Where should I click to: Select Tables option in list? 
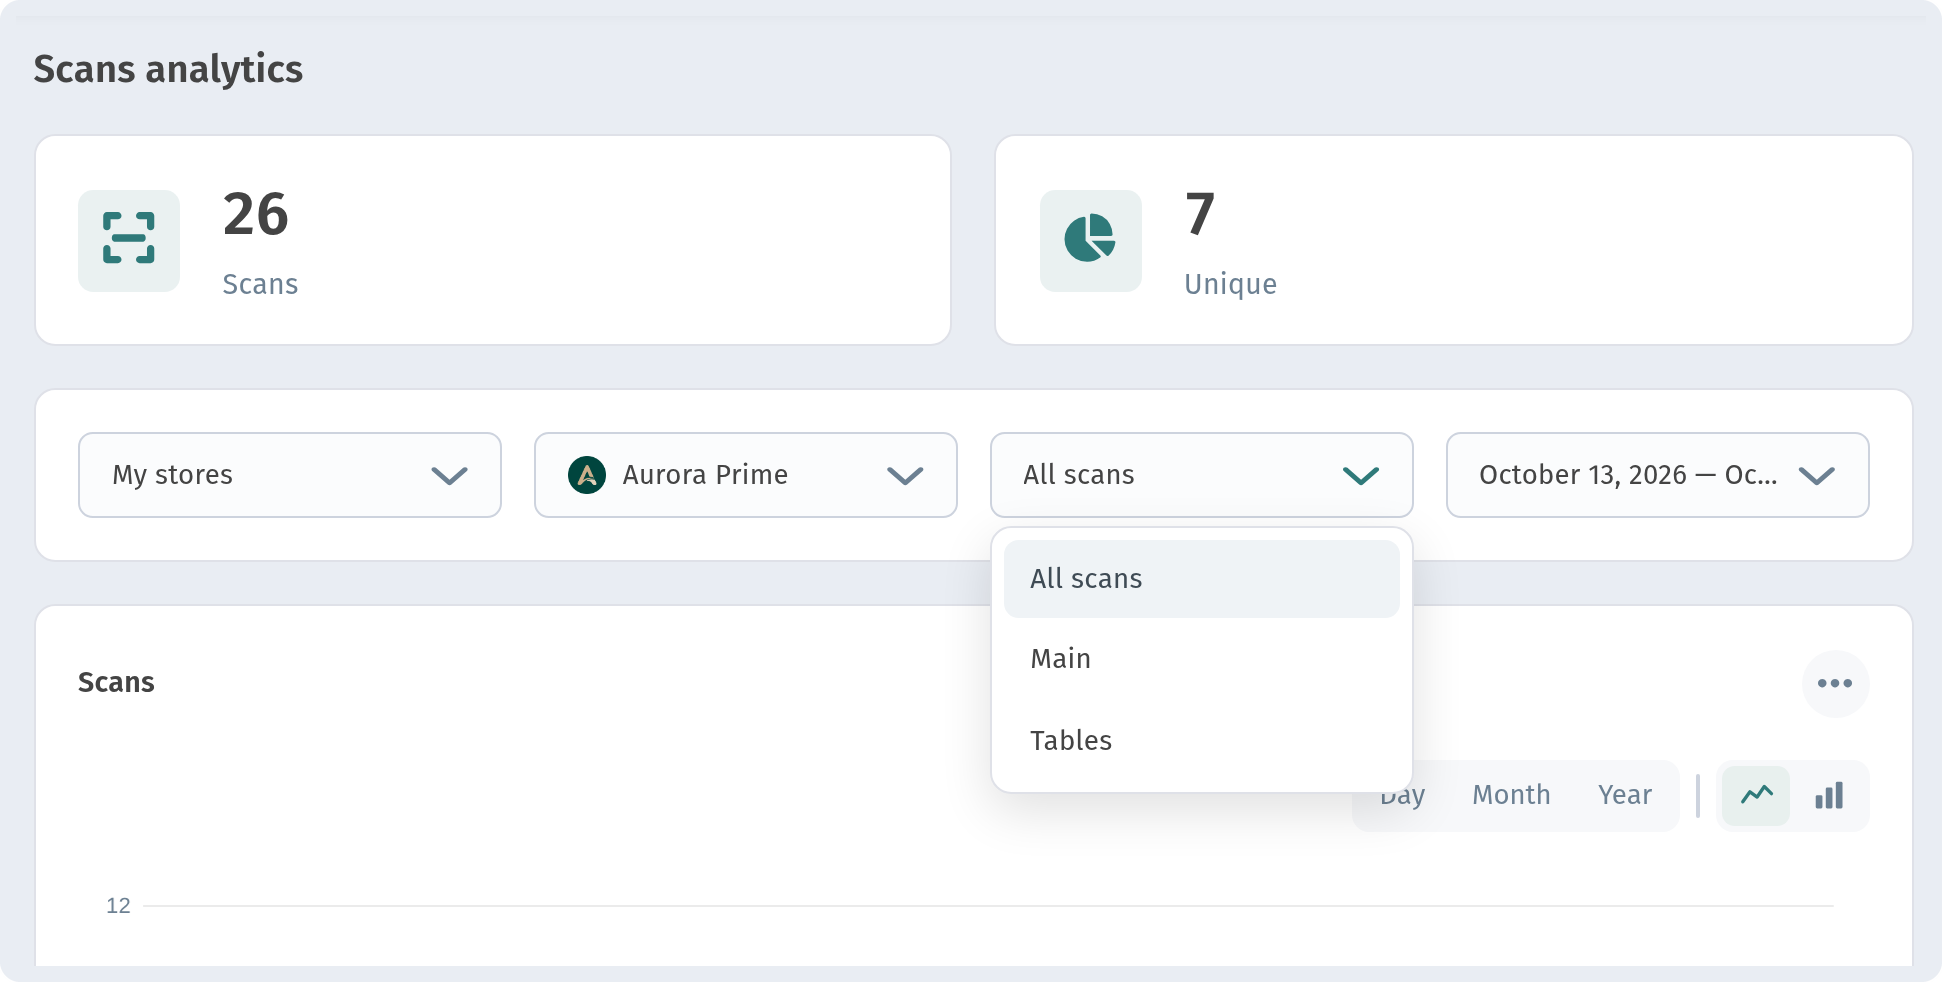pos(1202,741)
